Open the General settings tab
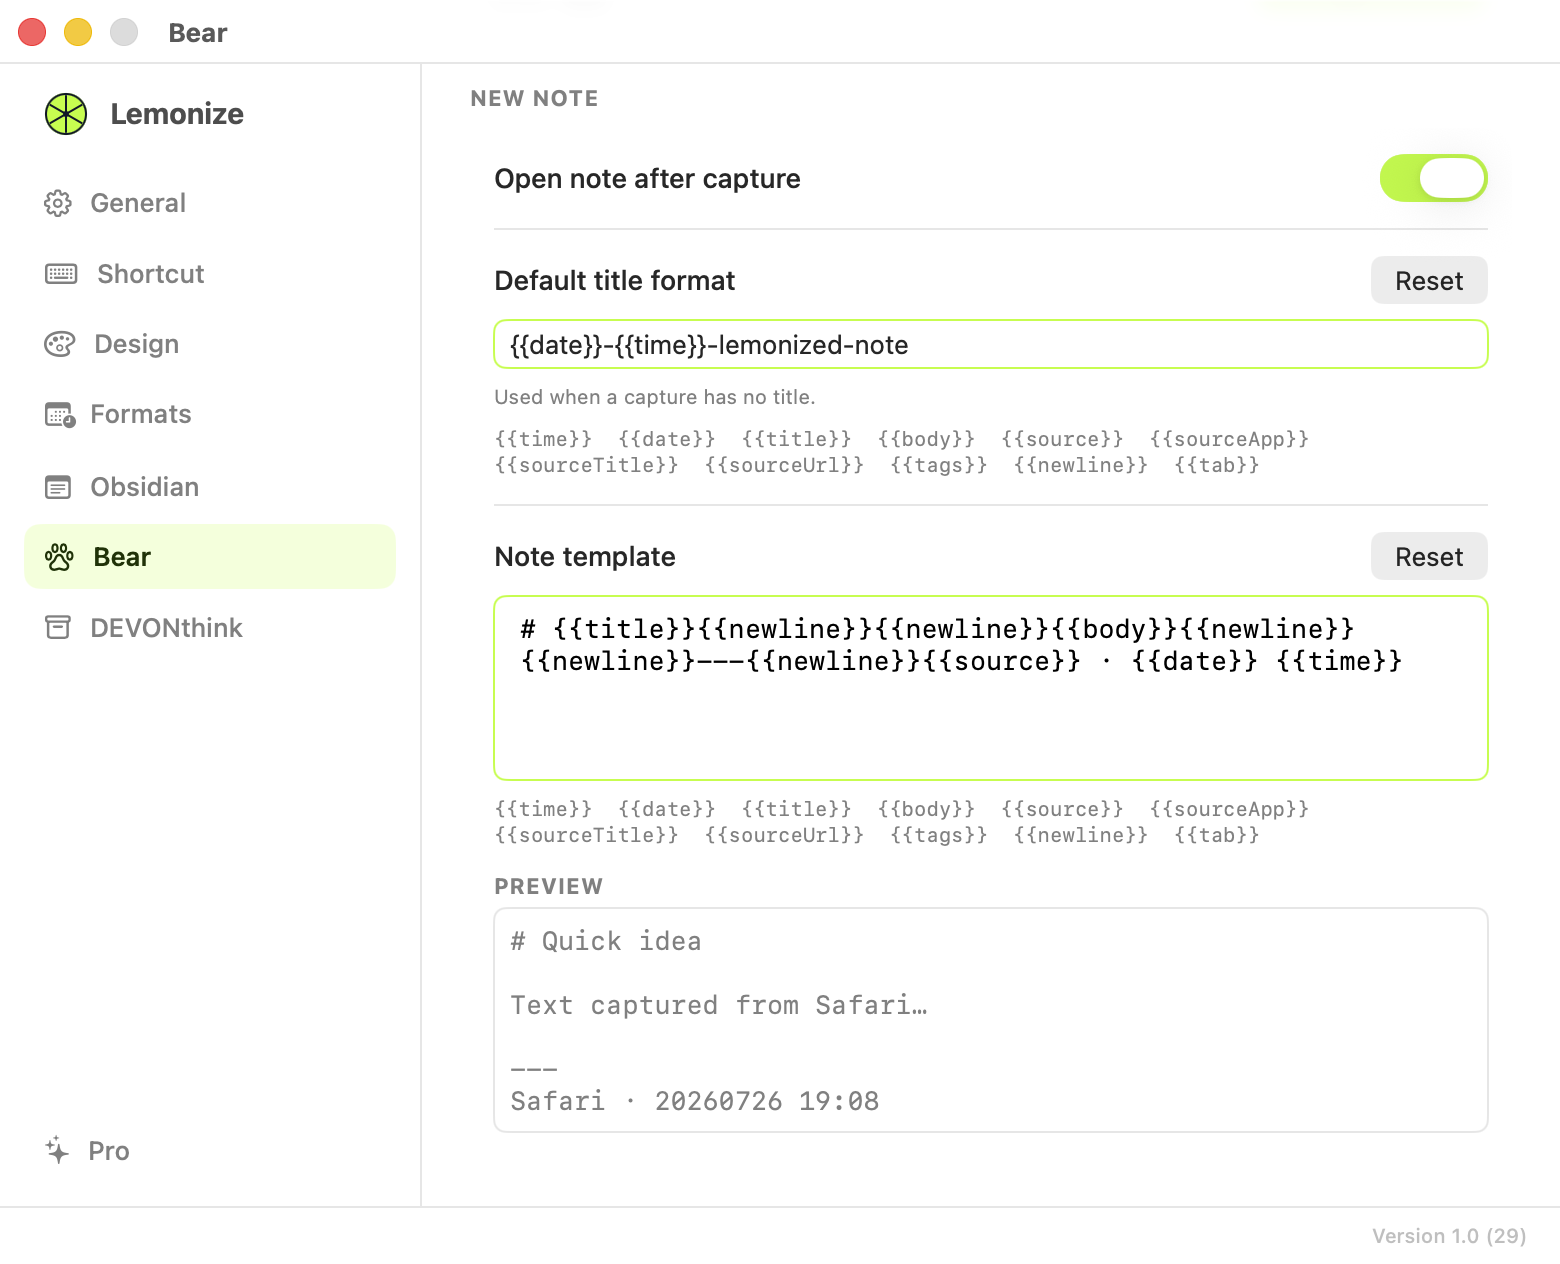Image resolution: width=1560 pixels, height=1264 pixels. click(x=210, y=203)
